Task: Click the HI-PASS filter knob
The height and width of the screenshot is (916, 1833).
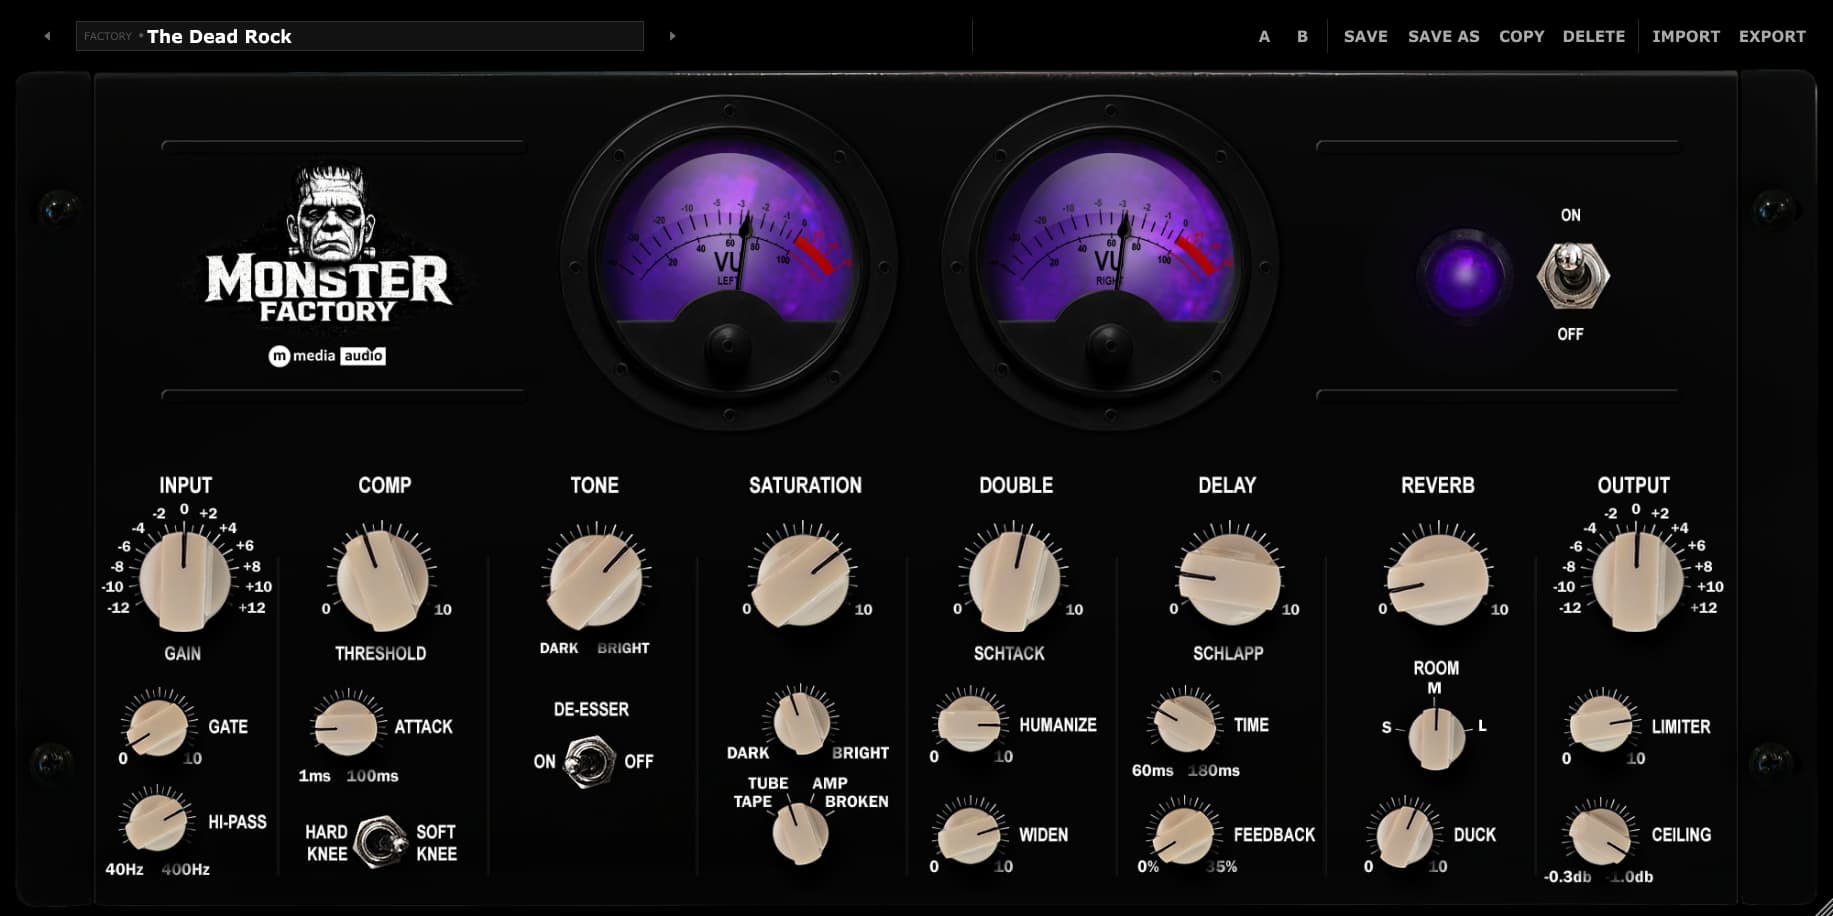Action: (x=155, y=823)
